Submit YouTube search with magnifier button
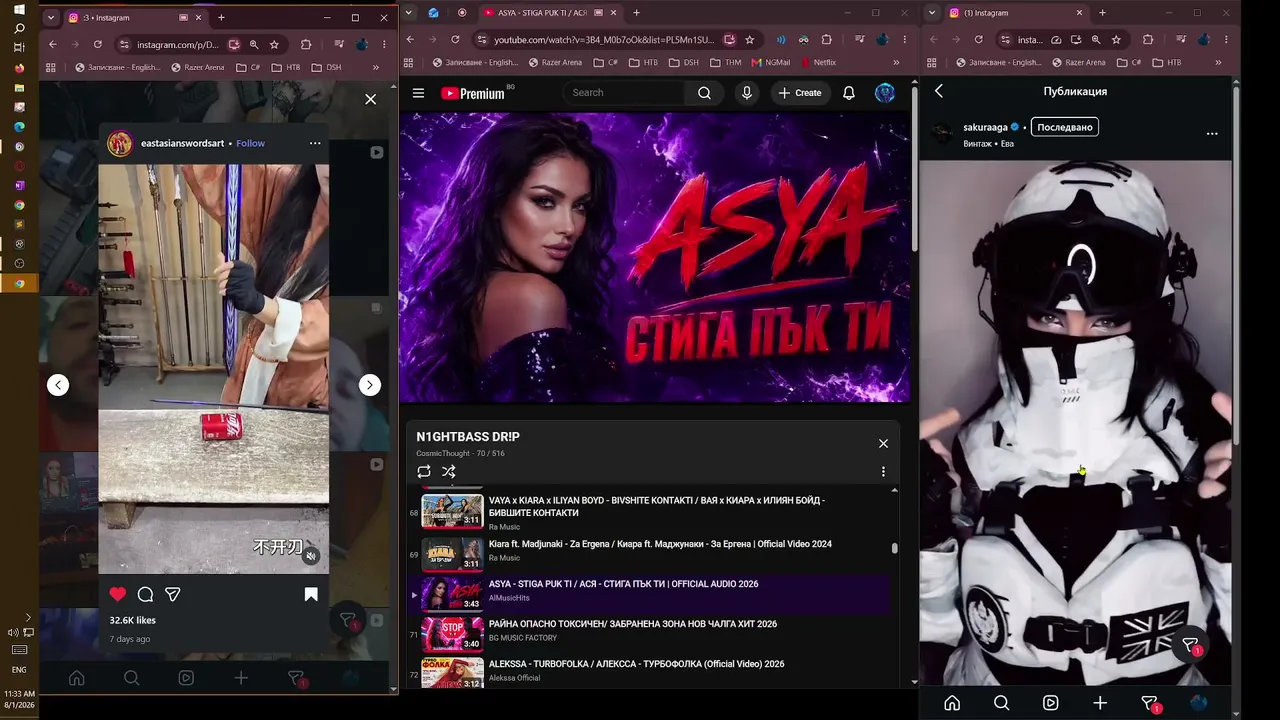 pyautogui.click(x=704, y=93)
